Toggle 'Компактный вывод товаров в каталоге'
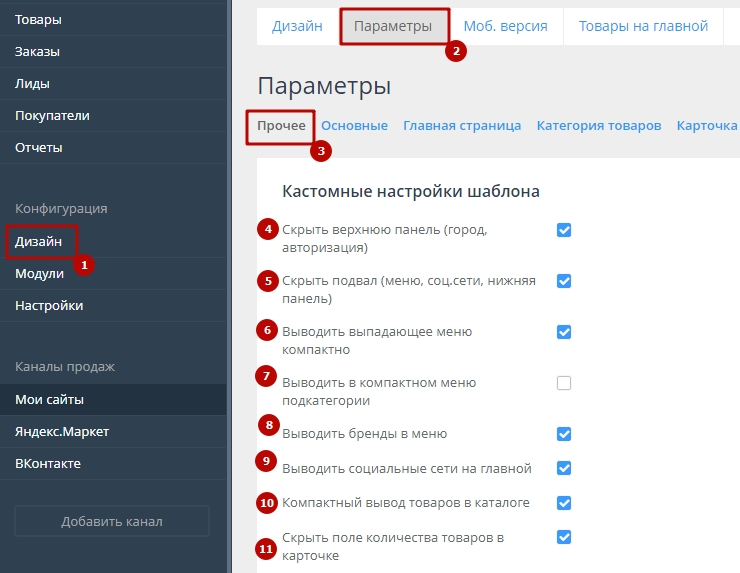 click(564, 502)
